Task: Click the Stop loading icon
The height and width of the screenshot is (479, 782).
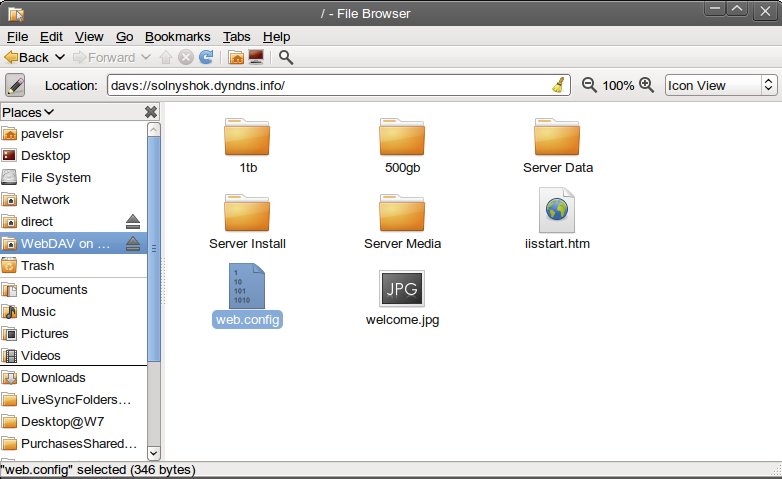Action: [186, 57]
